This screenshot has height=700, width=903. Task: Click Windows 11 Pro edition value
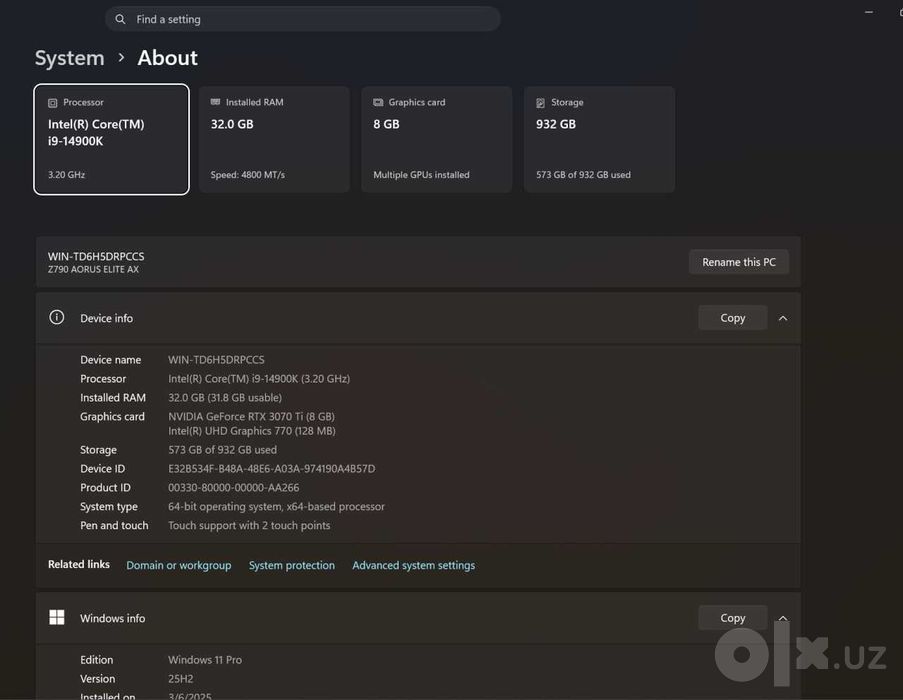pos(204,660)
